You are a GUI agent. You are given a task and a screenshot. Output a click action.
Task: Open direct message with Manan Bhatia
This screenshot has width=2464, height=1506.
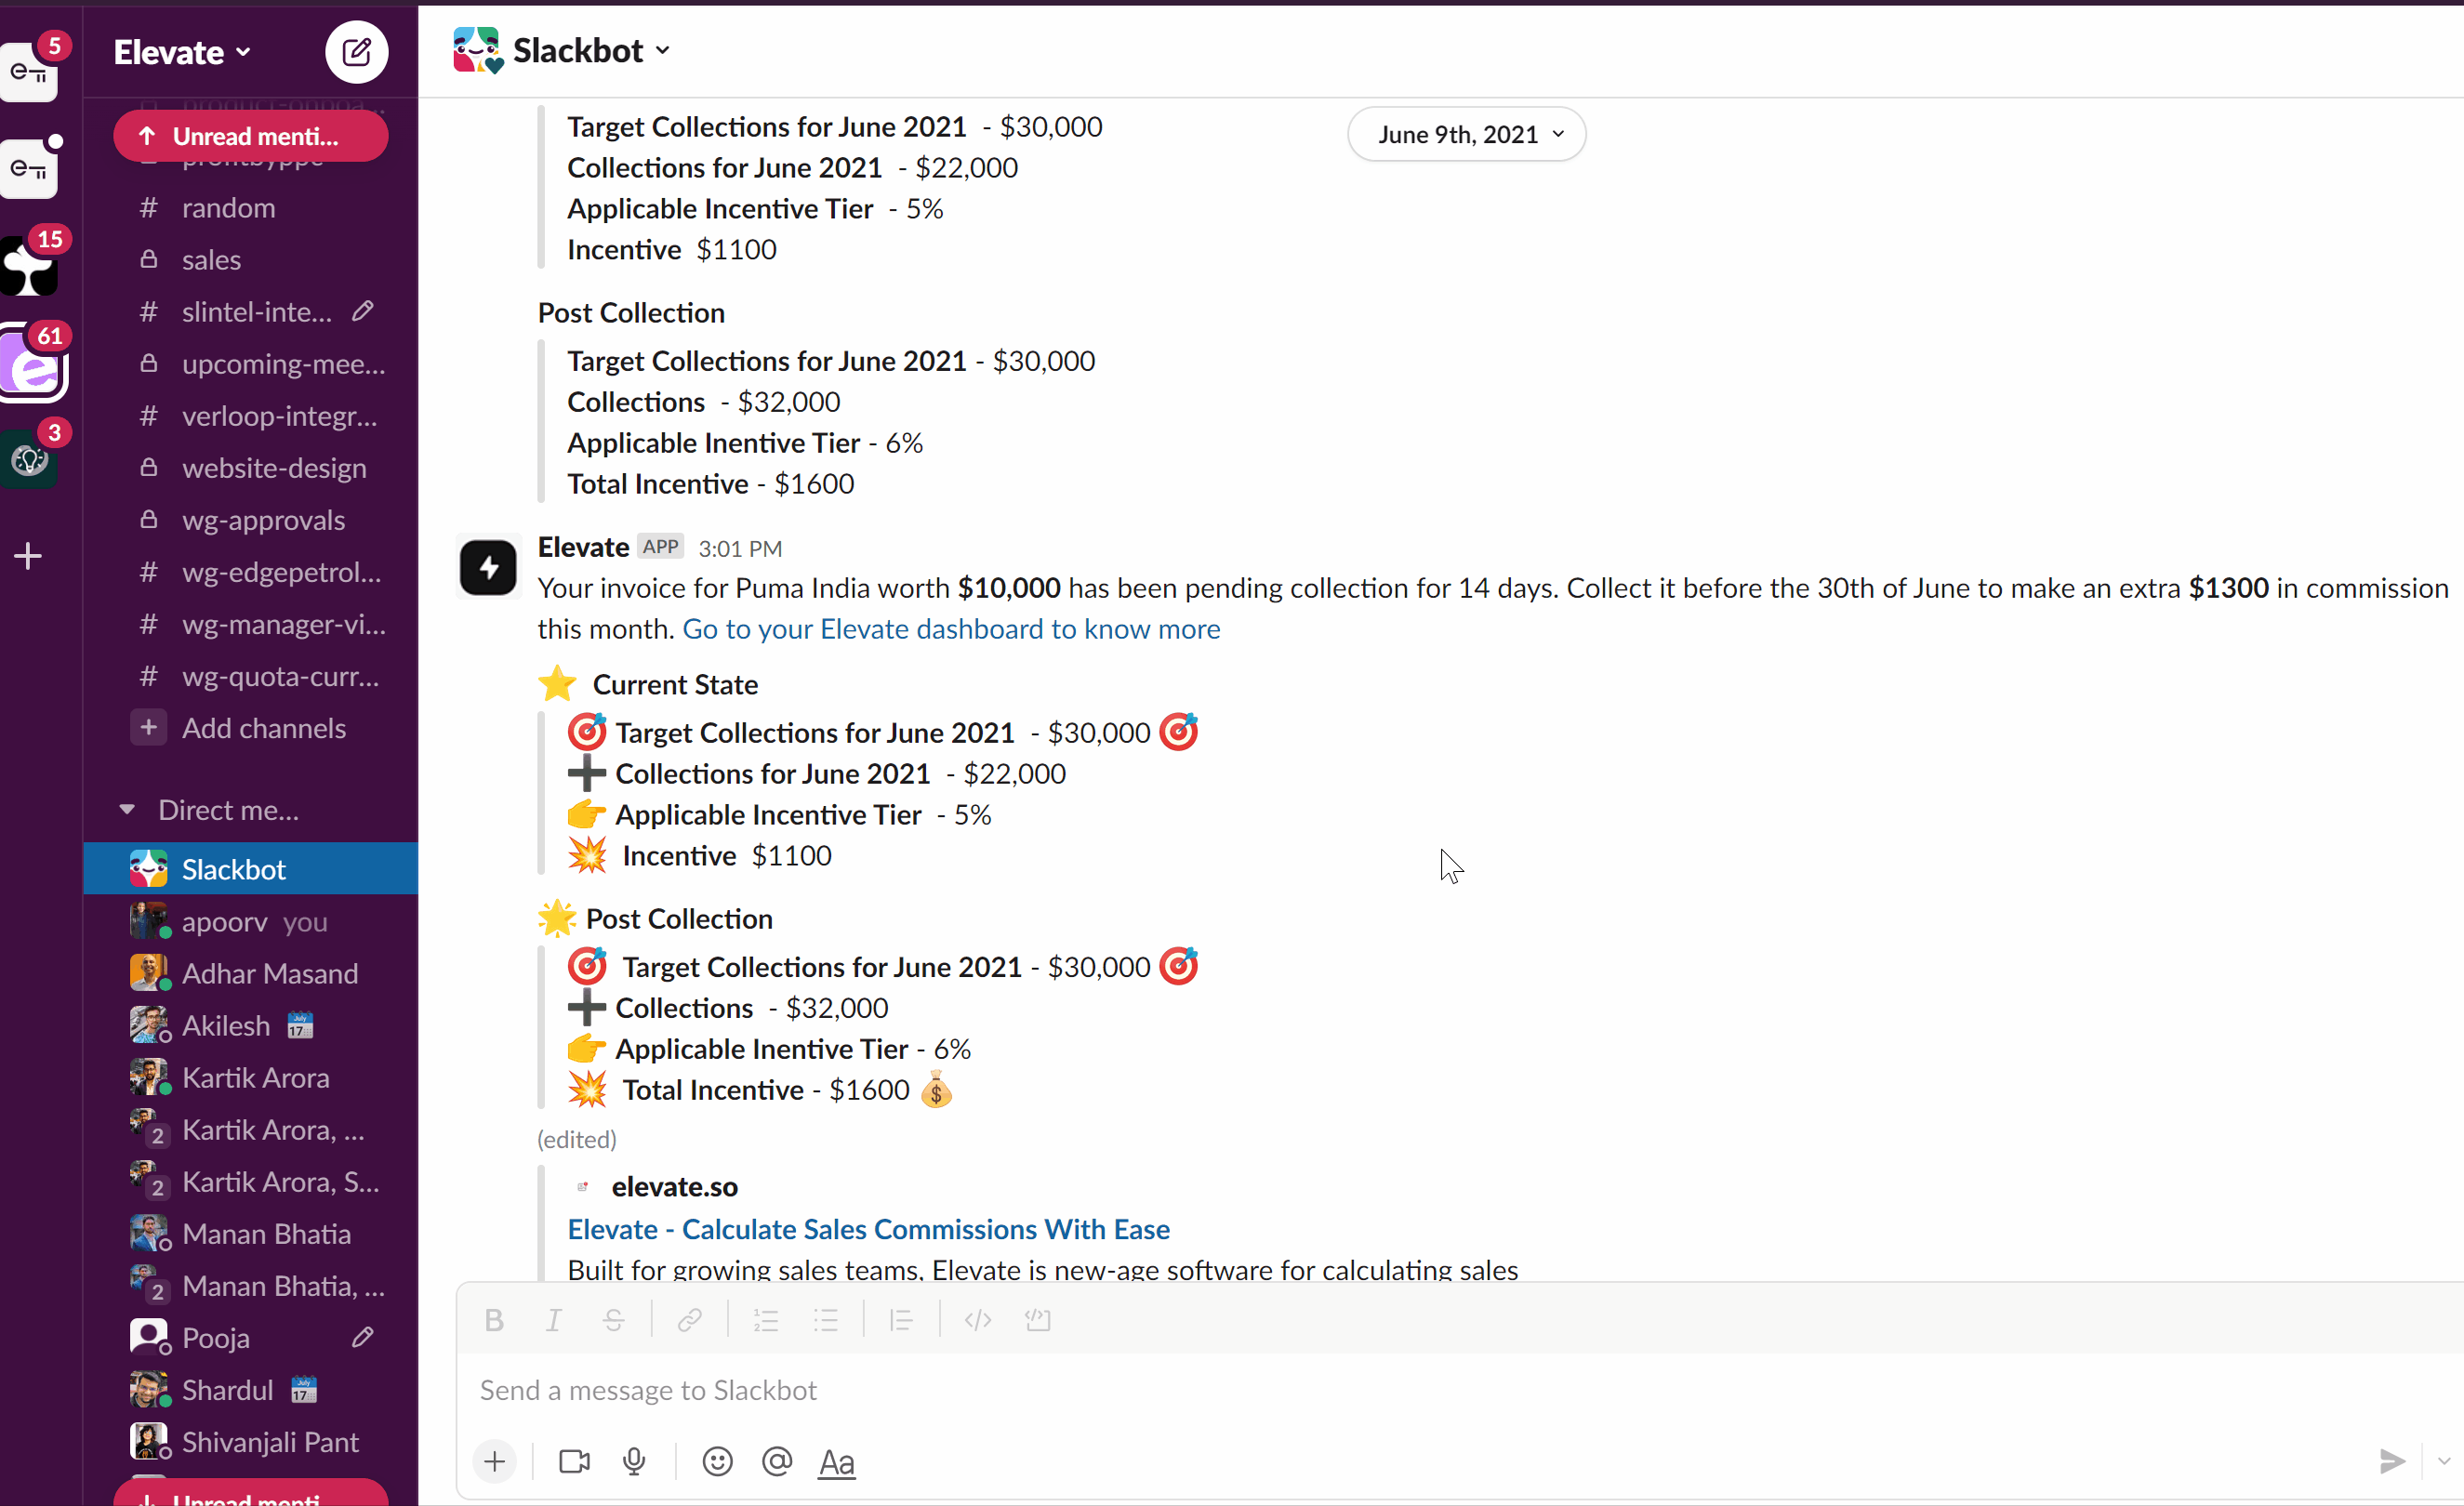251,1234
